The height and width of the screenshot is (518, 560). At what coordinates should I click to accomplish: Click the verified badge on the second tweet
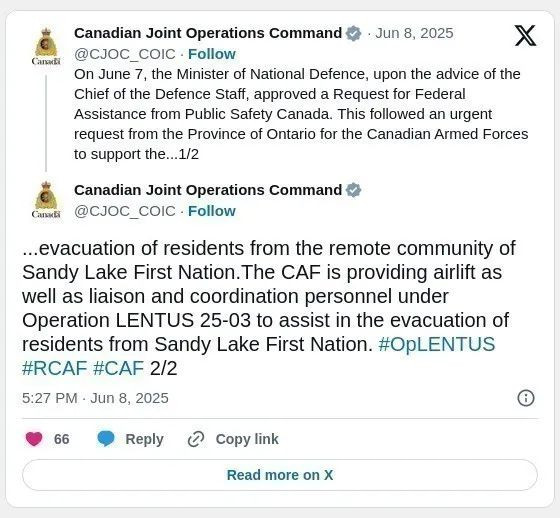[x=353, y=190]
